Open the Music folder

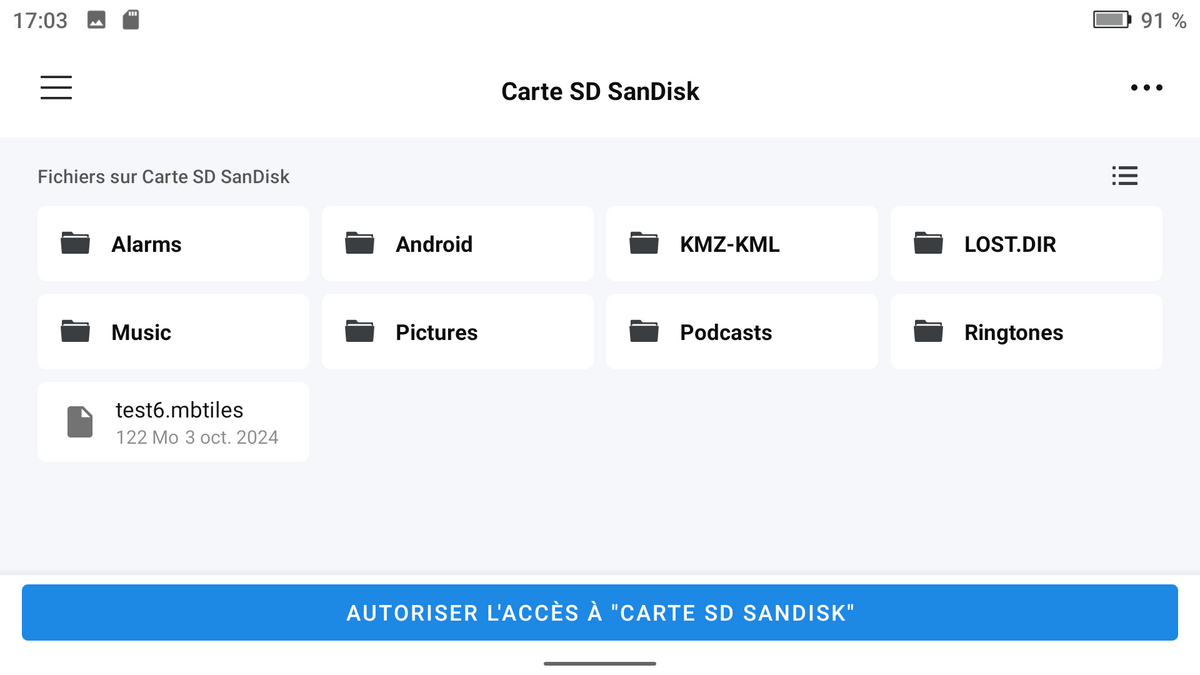[173, 332]
